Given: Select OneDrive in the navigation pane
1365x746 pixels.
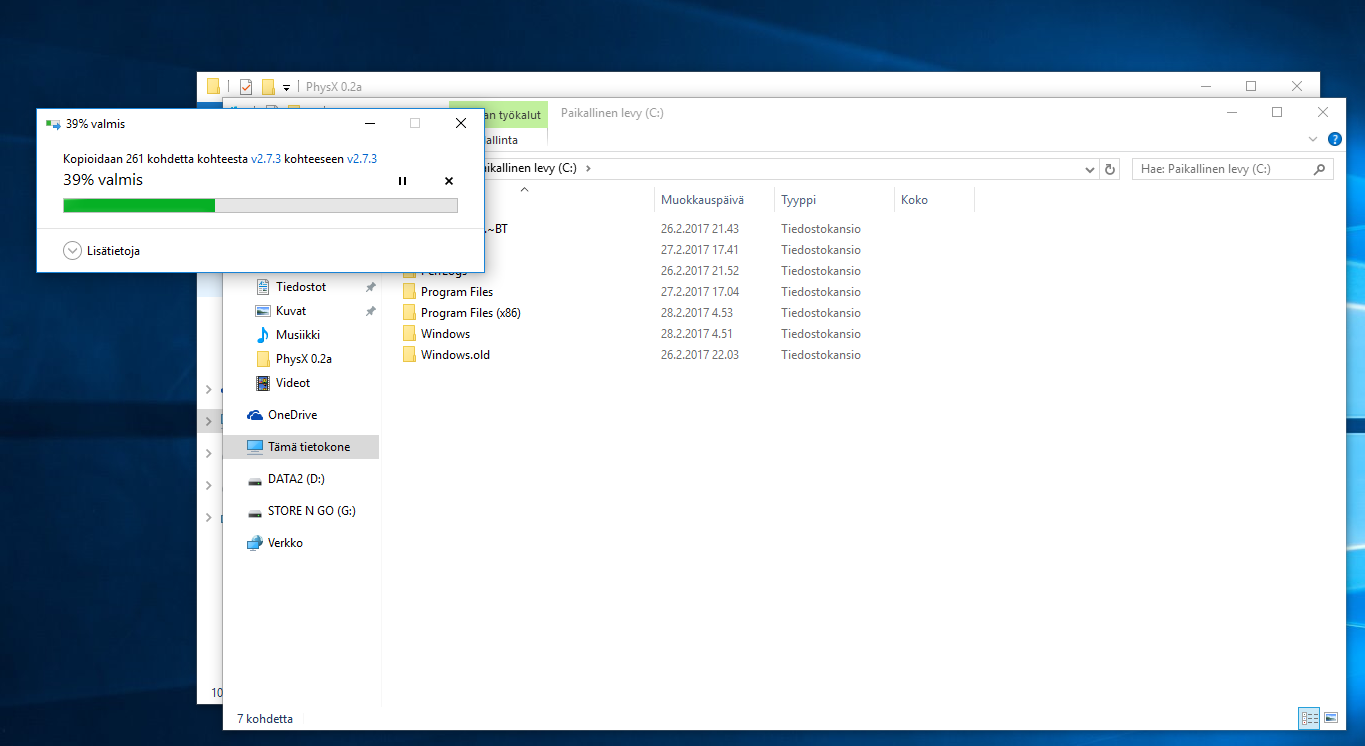Looking at the screenshot, I should (x=292, y=415).
